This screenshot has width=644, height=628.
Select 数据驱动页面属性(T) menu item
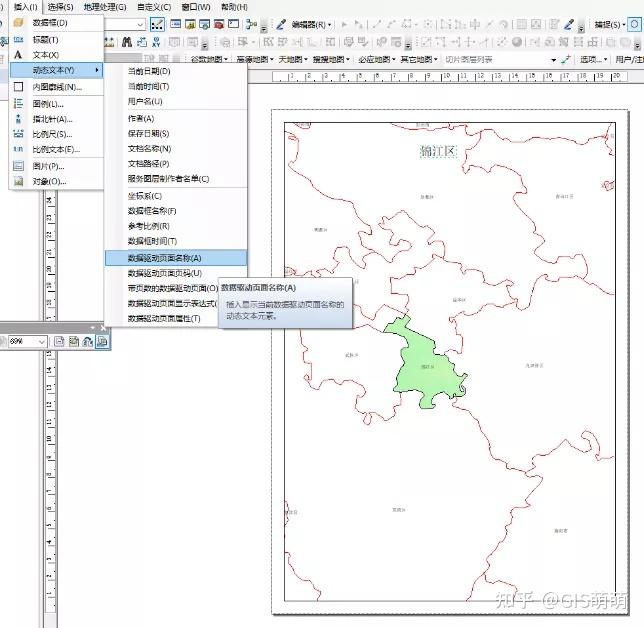[x=164, y=319]
